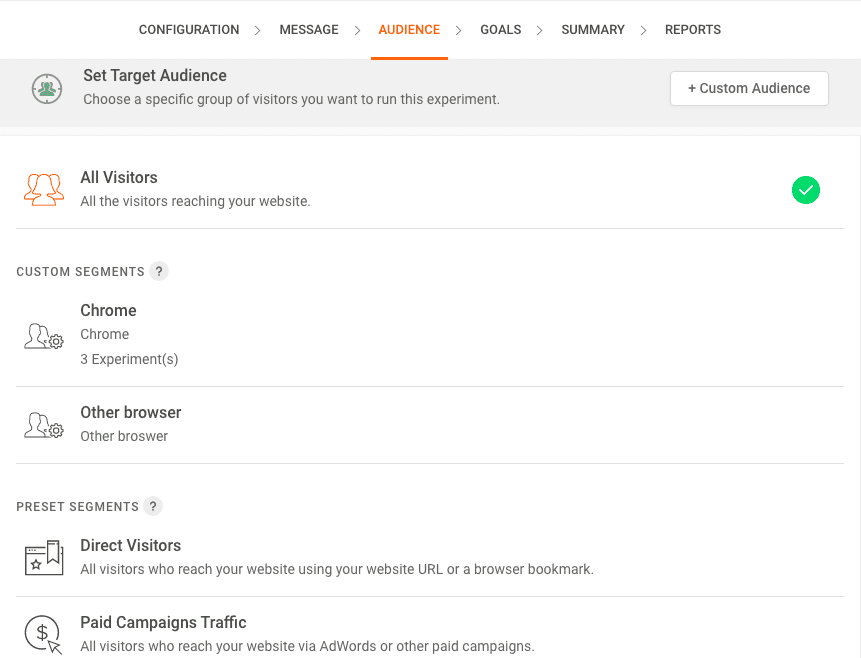Screen dimensions: 861x658
Task: Click the Chrome segment user-gear icon
Action: click(x=44, y=336)
